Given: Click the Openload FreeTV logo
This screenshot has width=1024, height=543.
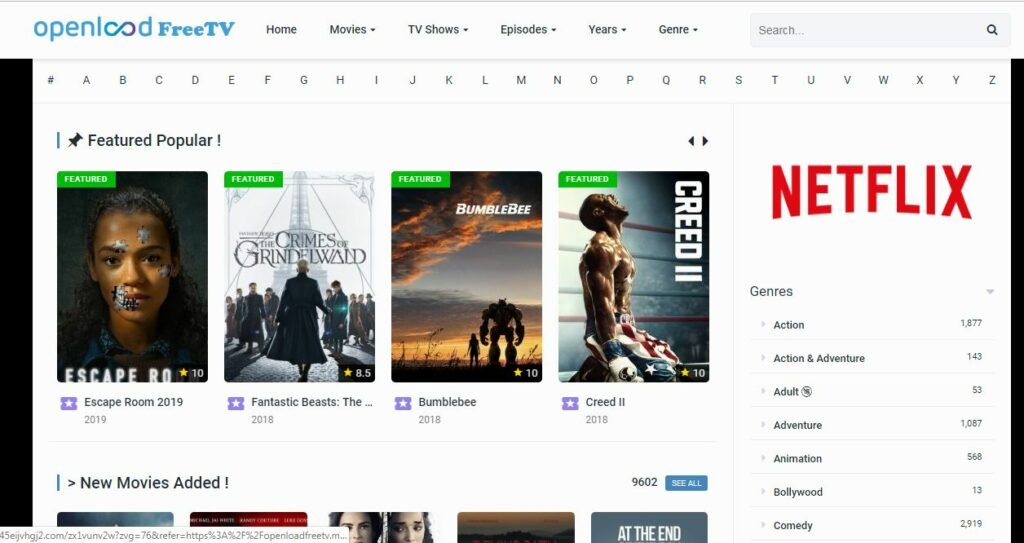Looking at the screenshot, I should pyautogui.click(x=134, y=28).
